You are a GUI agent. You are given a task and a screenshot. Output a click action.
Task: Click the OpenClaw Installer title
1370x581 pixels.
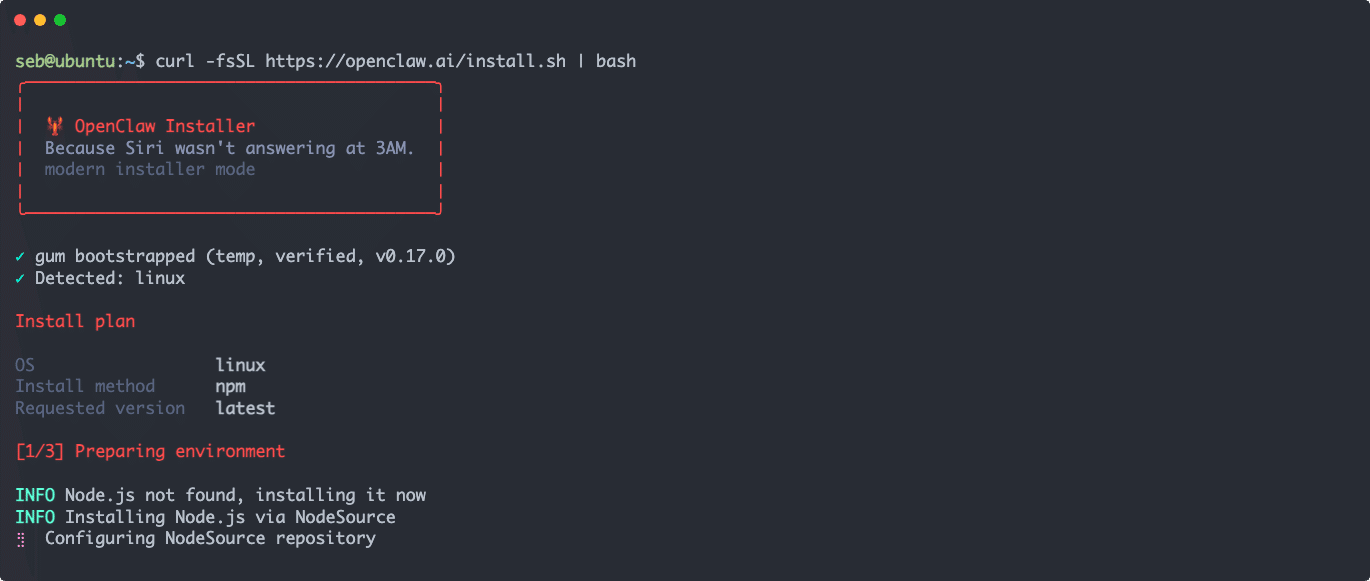click(164, 126)
